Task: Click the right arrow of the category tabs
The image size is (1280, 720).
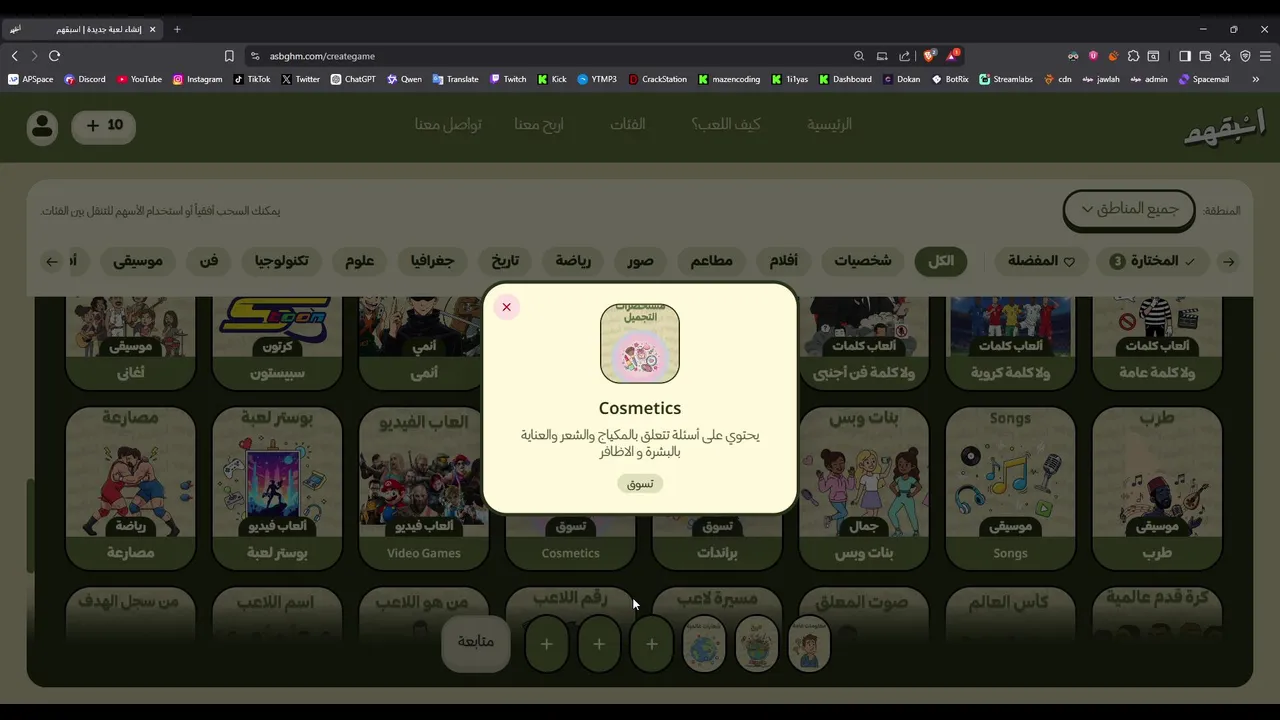Action: tap(1228, 262)
